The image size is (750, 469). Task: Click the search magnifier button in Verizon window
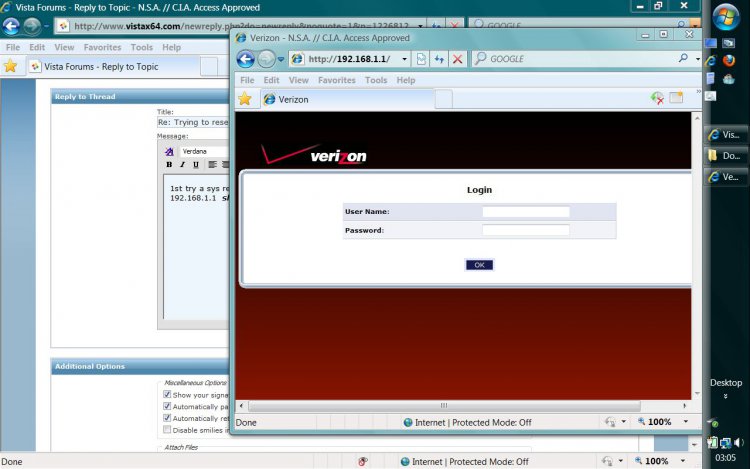[x=683, y=58]
